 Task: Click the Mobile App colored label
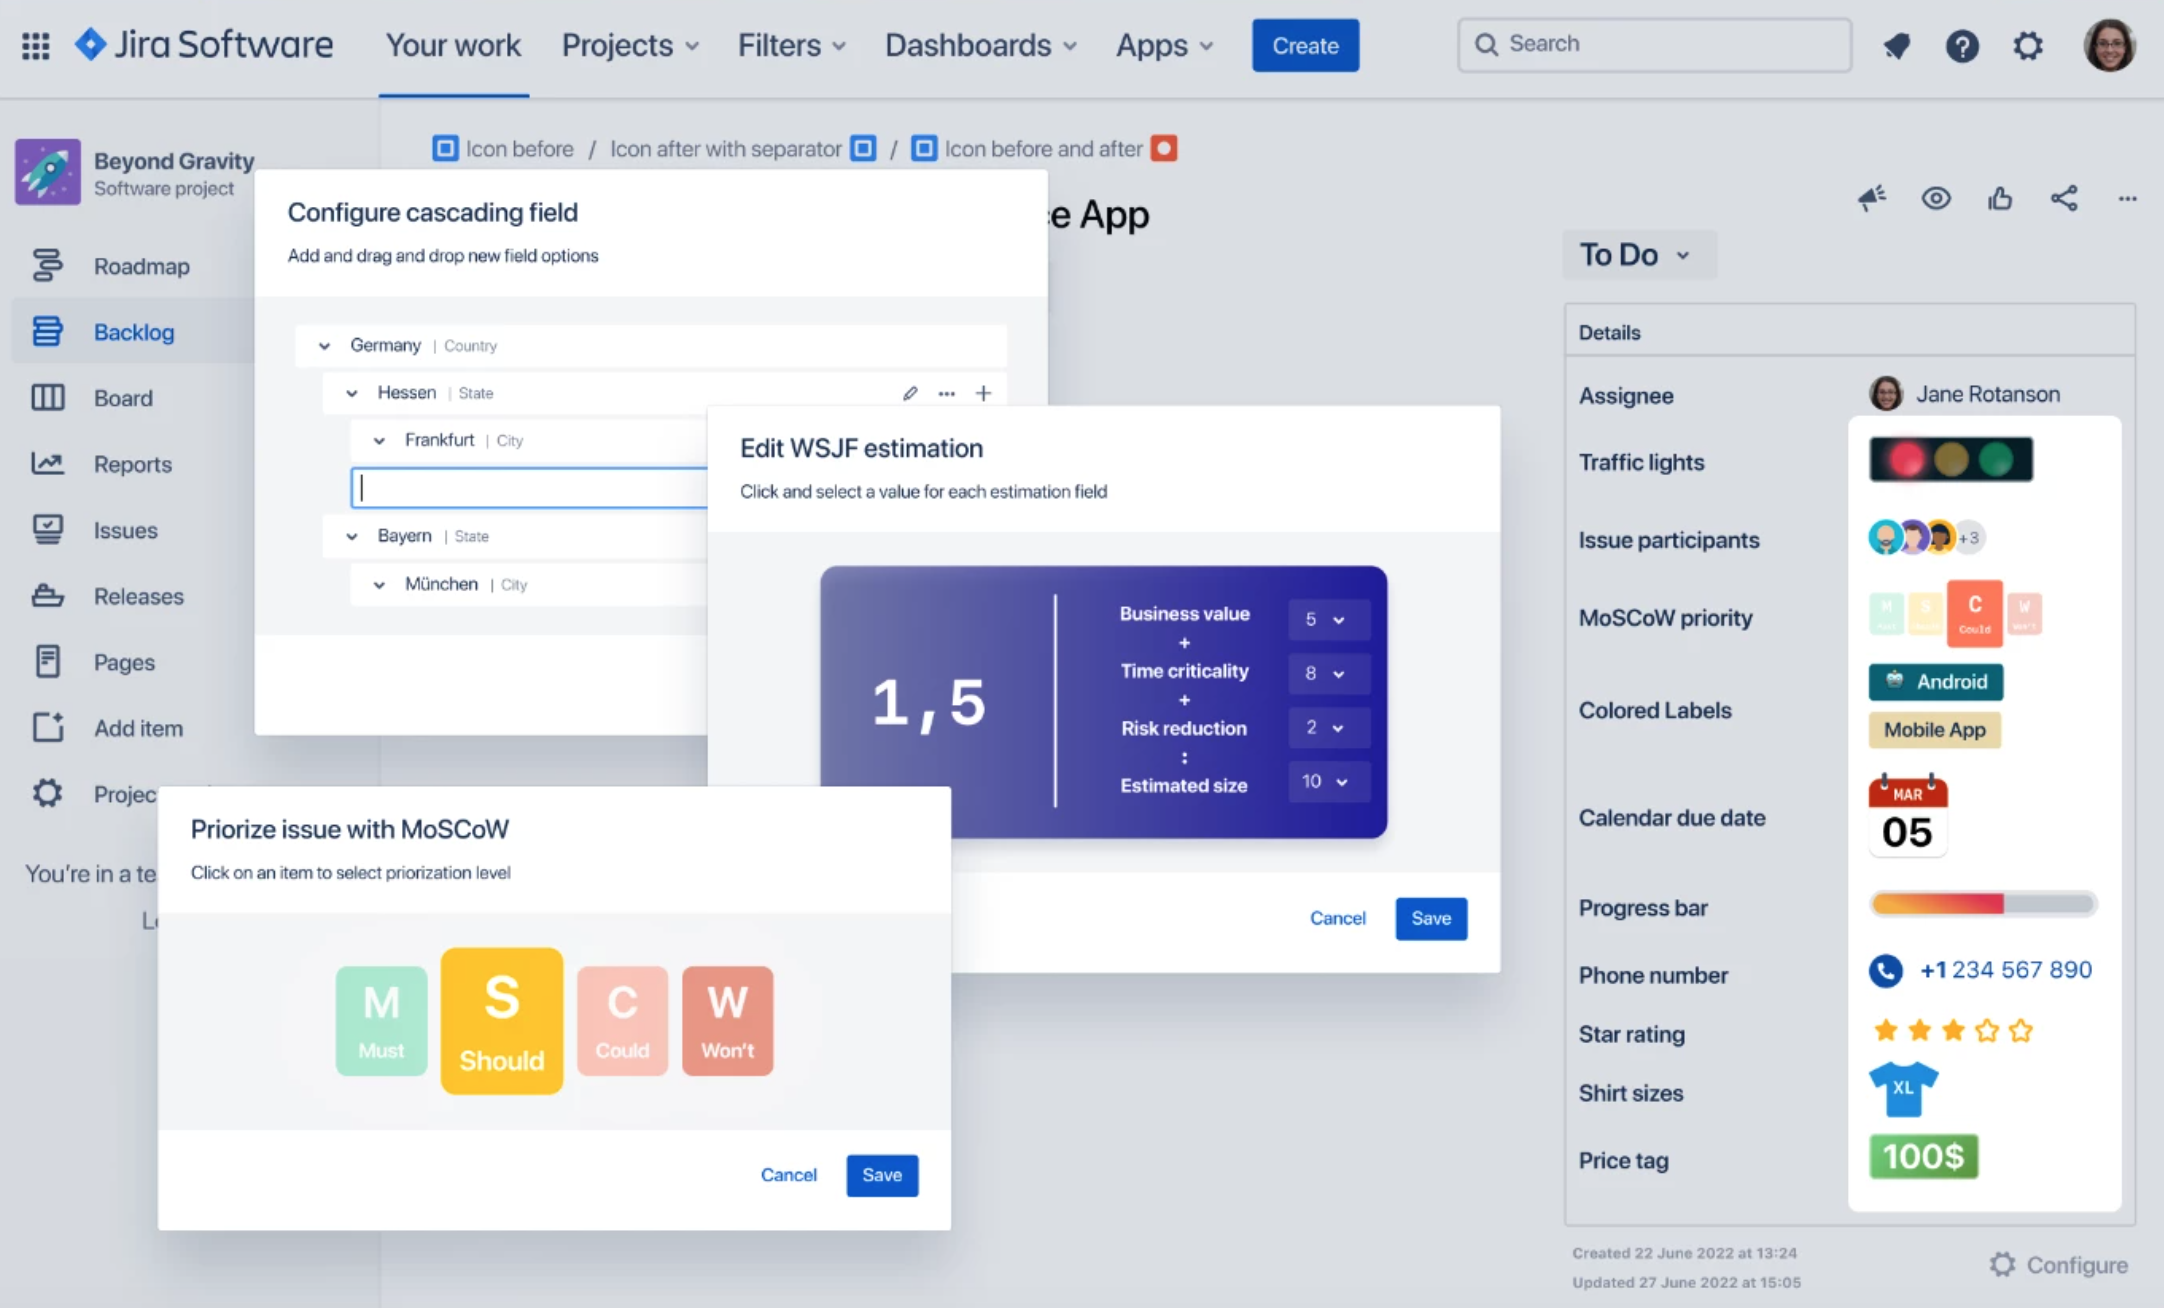pyautogui.click(x=1935, y=730)
